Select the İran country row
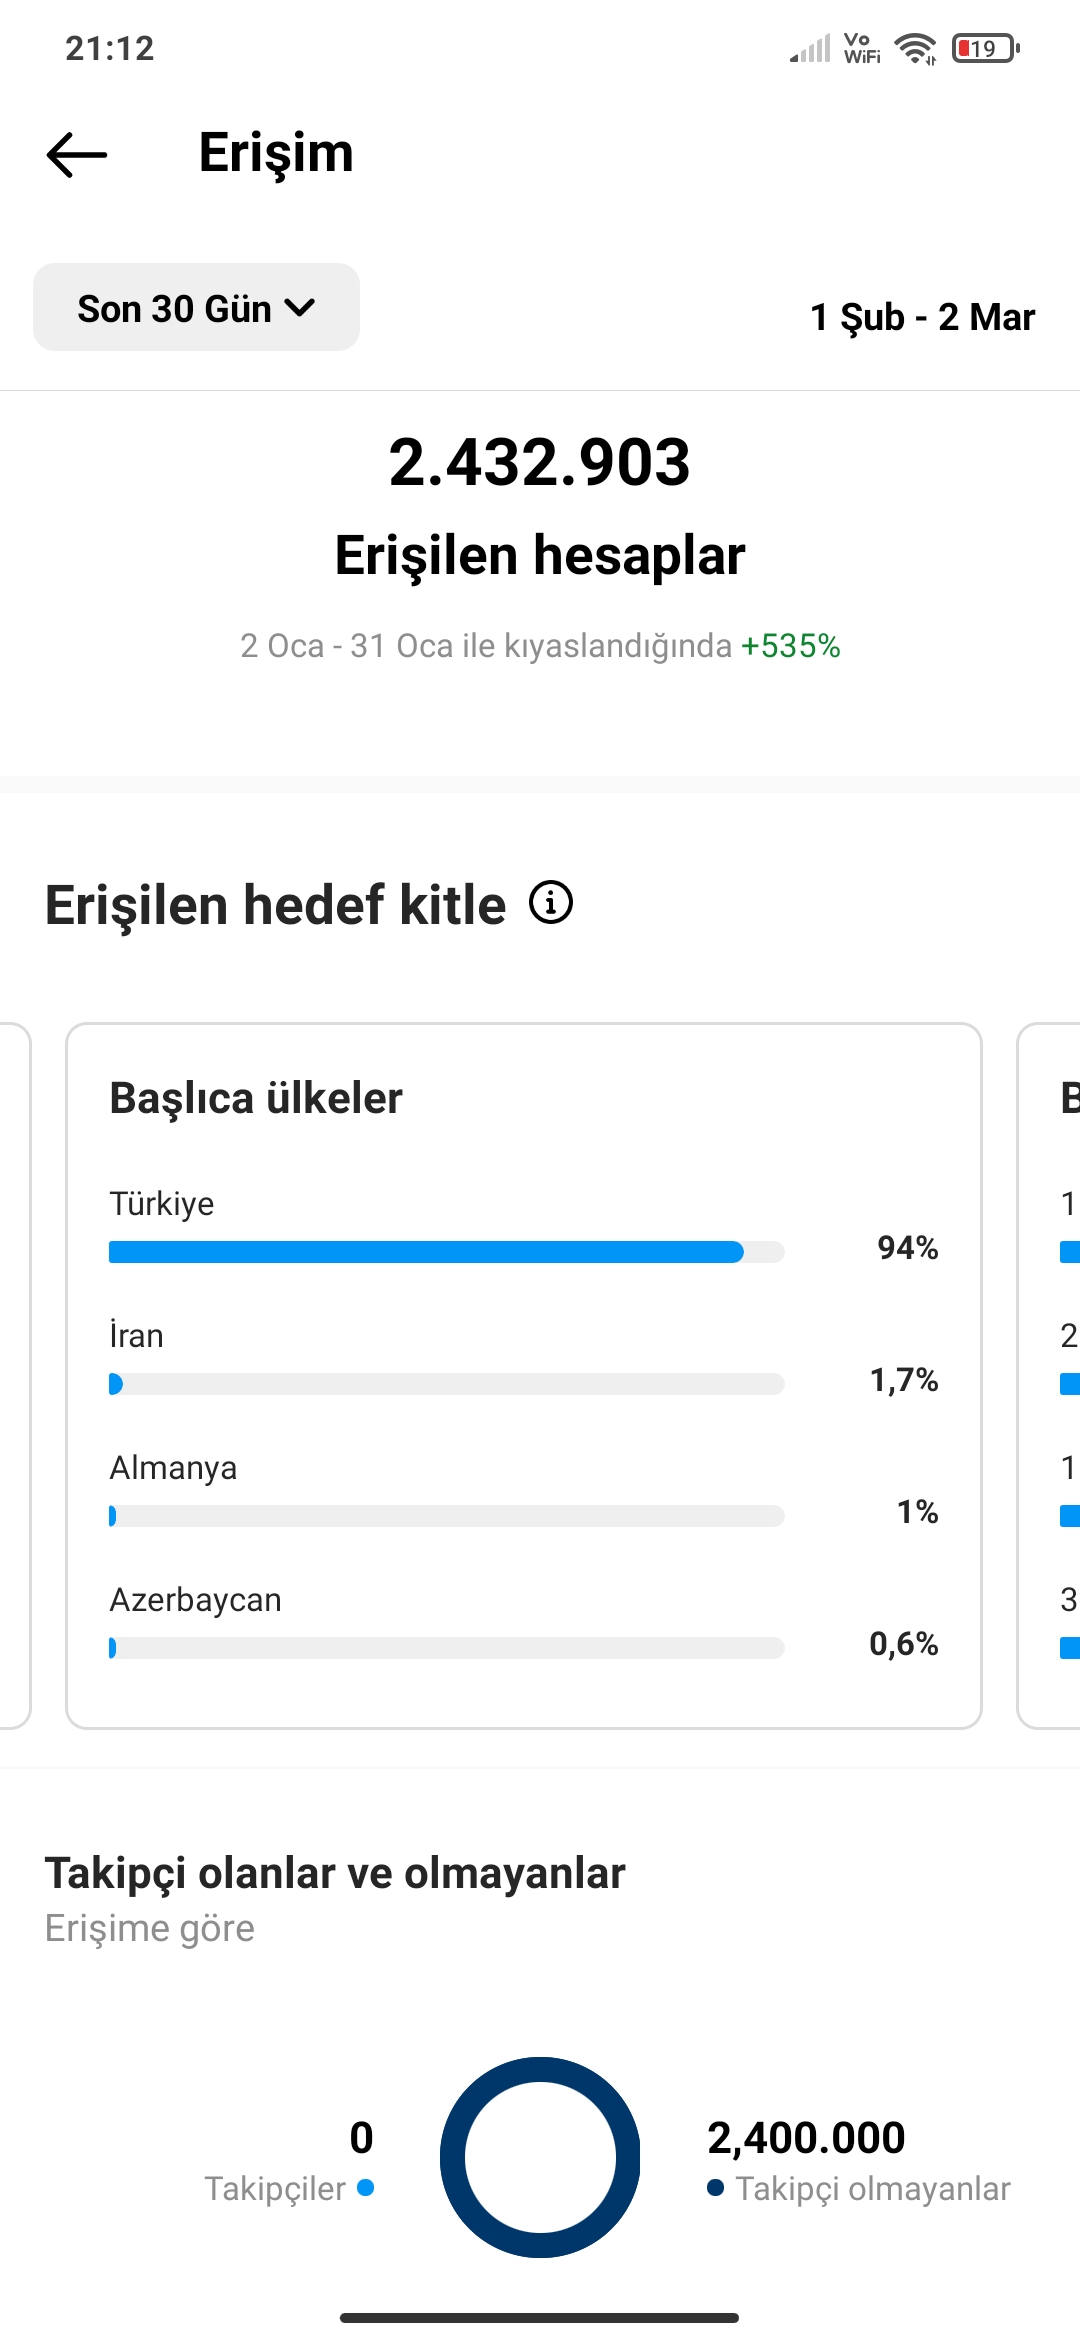The height and width of the screenshot is (2340, 1080). click(524, 1360)
